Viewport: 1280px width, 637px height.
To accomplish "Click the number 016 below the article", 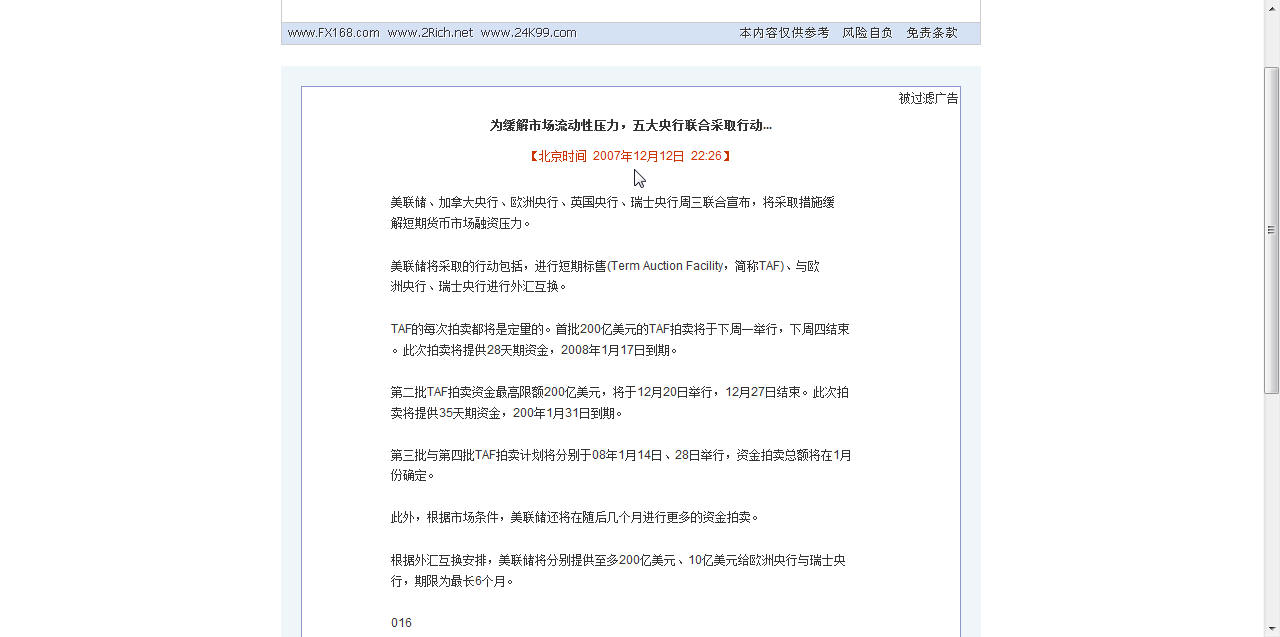I will pyautogui.click(x=401, y=623).
